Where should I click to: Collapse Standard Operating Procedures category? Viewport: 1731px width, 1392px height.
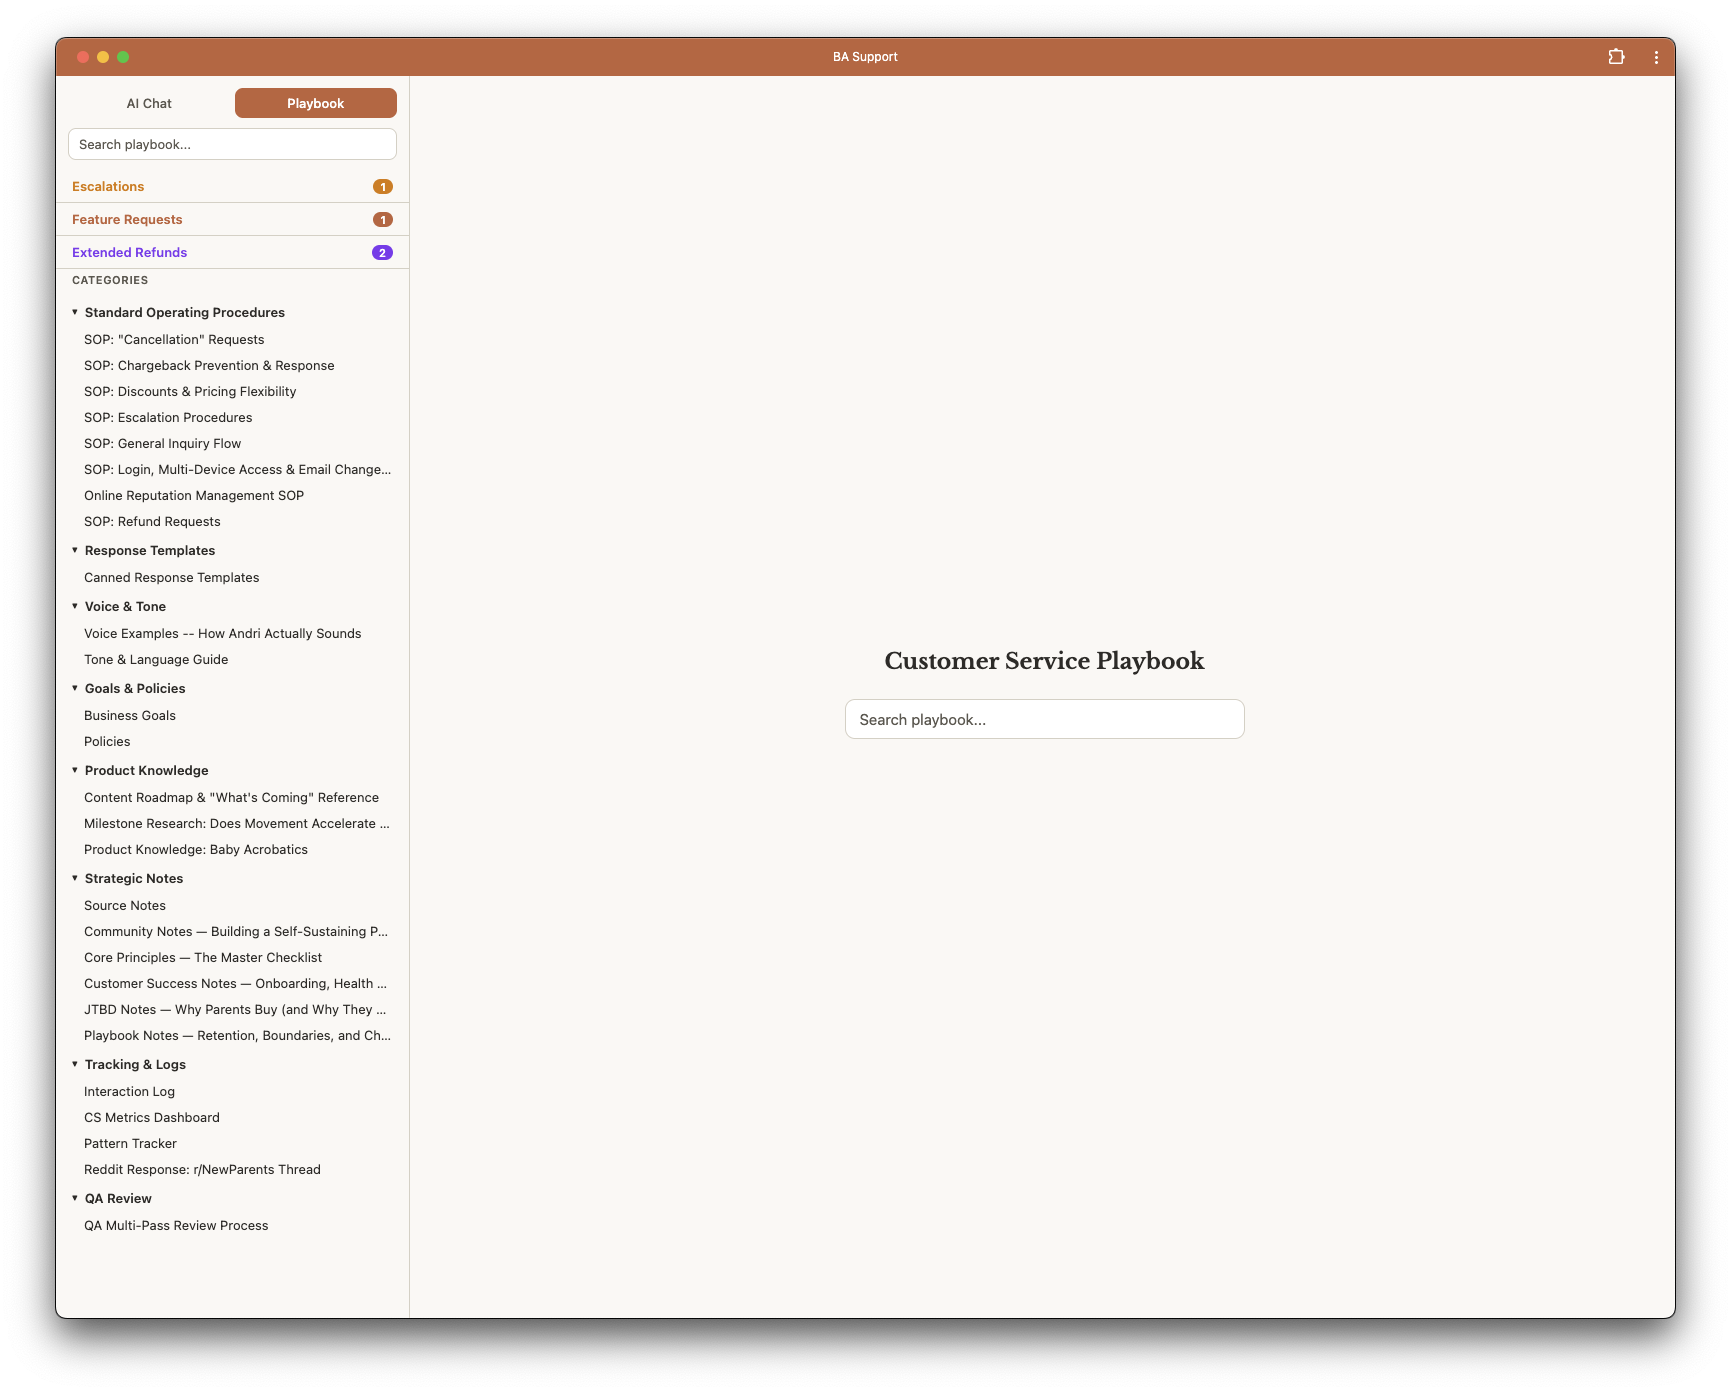[75, 312]
